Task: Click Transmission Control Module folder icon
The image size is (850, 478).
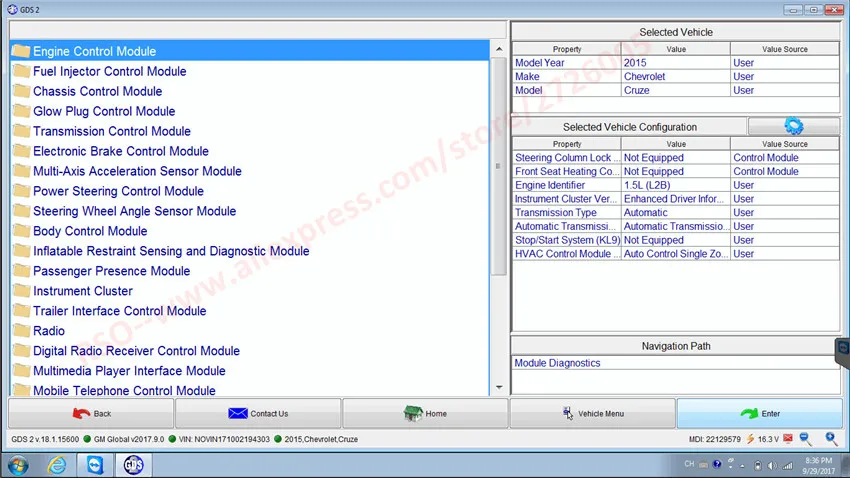Action: click(21, 131)
